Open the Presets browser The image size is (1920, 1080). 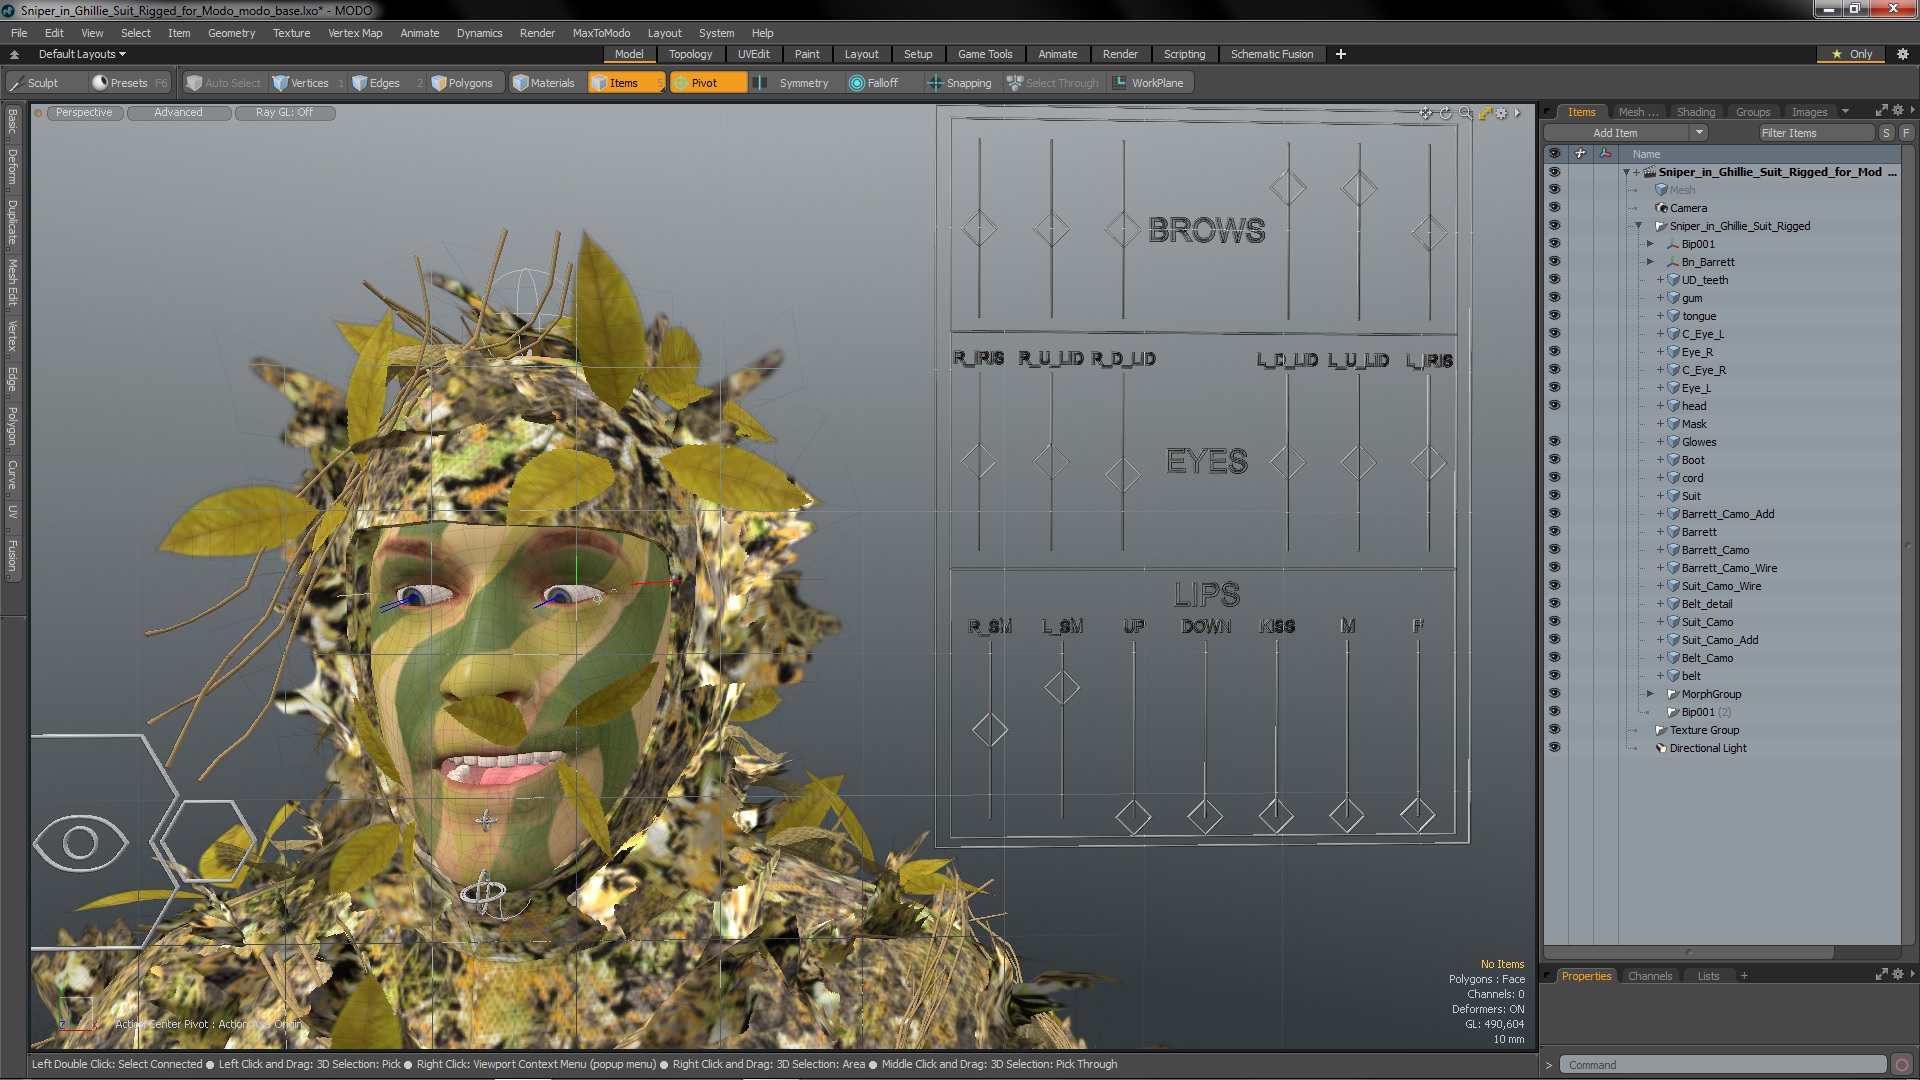128,83
